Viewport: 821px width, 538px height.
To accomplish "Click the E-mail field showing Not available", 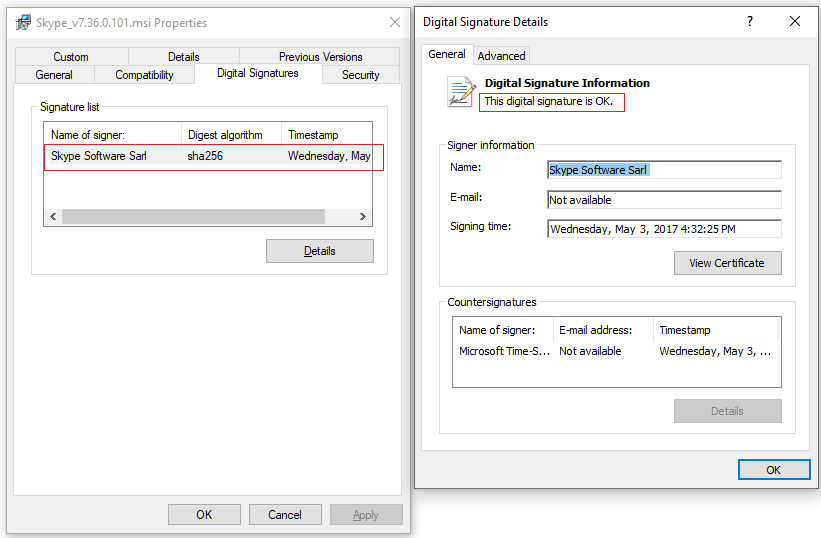I will click(664, 200).
